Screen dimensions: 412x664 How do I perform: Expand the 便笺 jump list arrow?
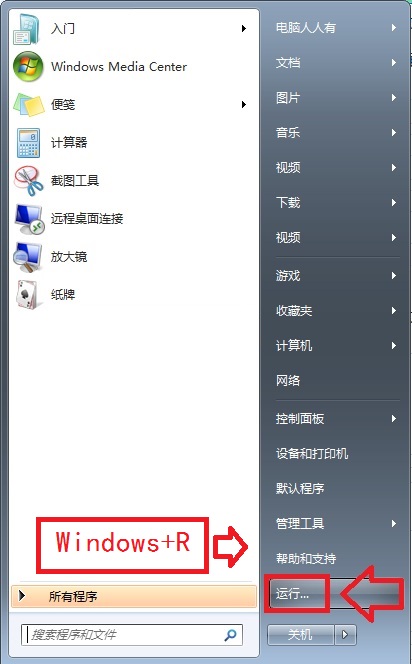click(x=243, y=105)
